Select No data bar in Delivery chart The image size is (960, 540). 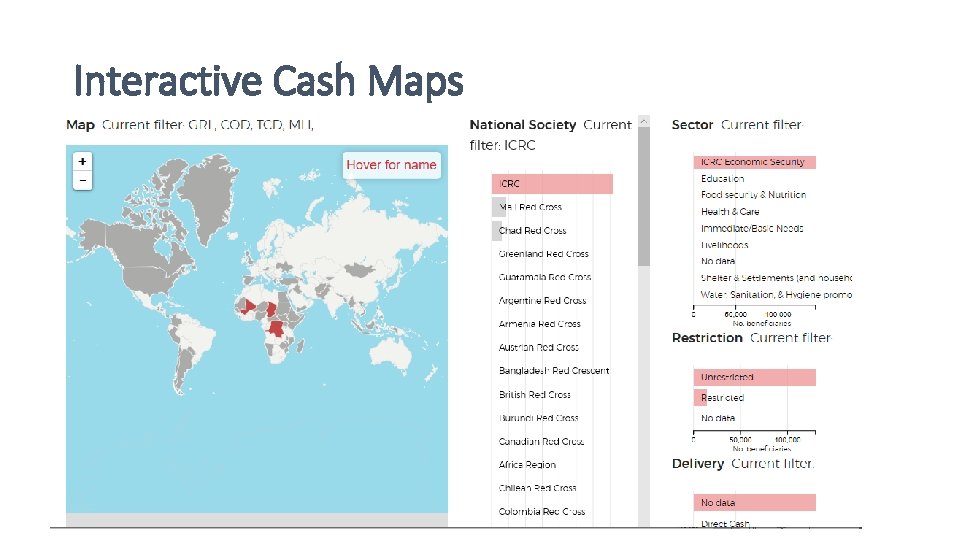pyautogui.click(x=754, y=503)
